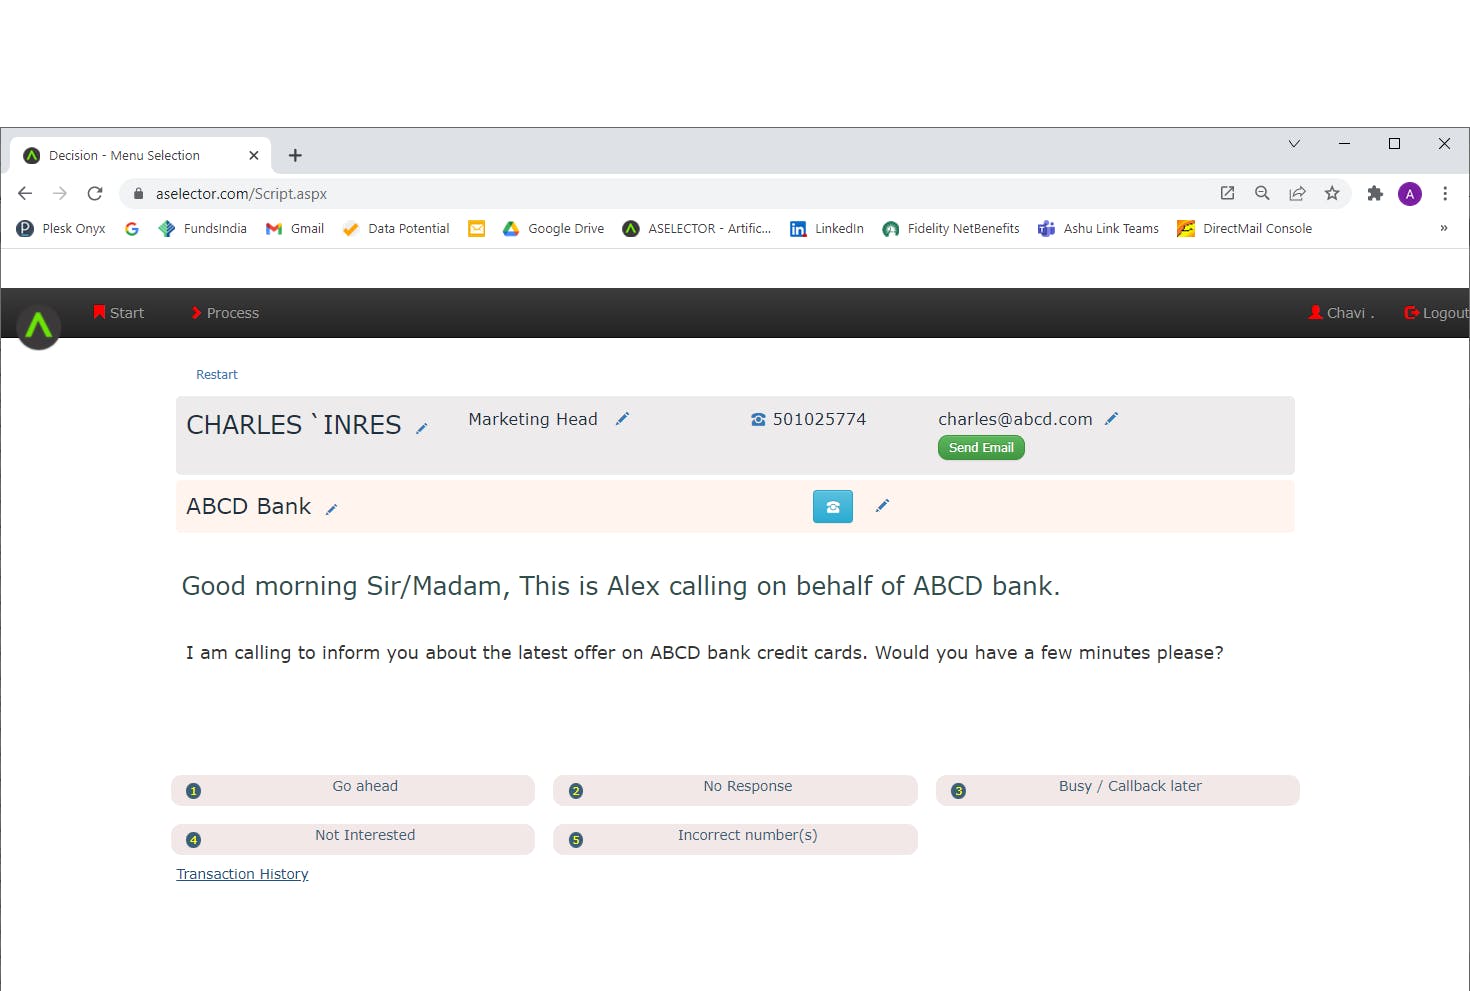Open the Process menu item
Image resolution: width=1470 pixels, height=991 pixels.
click(x=225, y=313)
